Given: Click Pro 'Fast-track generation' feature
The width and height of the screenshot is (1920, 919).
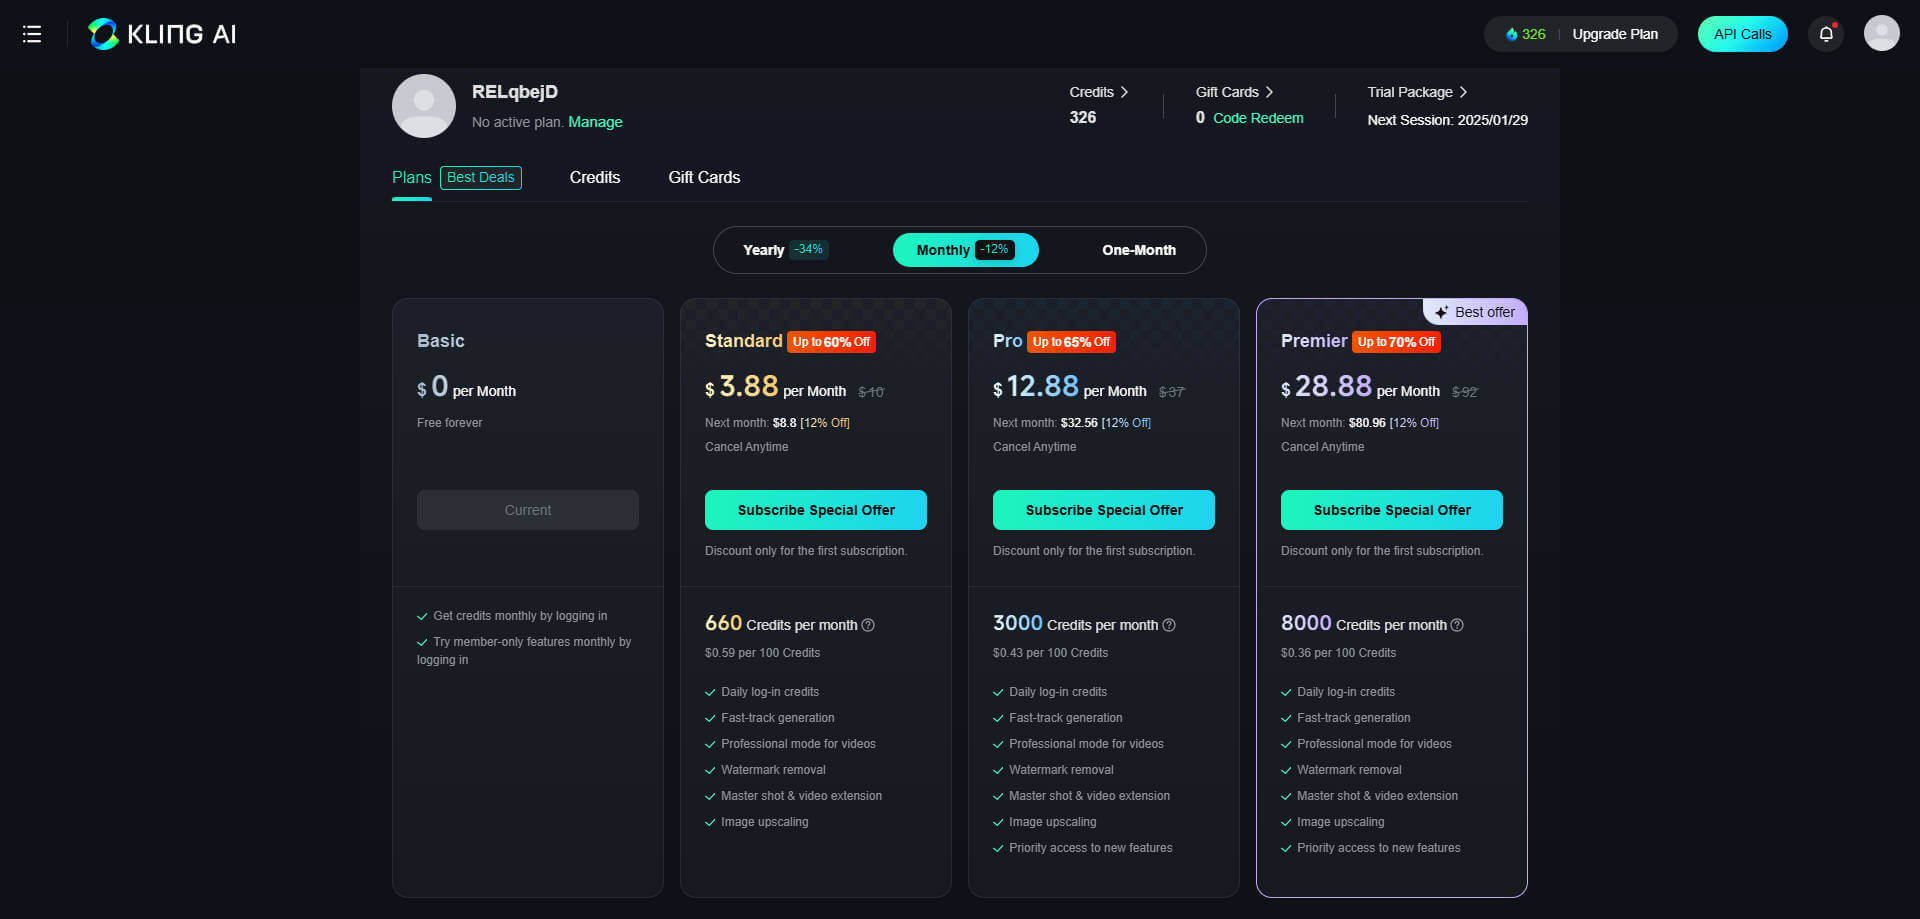Looking at the screenshot, I should tap(1065, 718).
